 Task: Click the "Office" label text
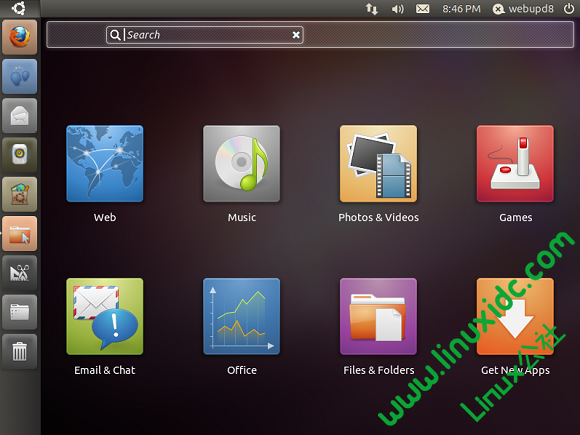click(x=242, y=370)
